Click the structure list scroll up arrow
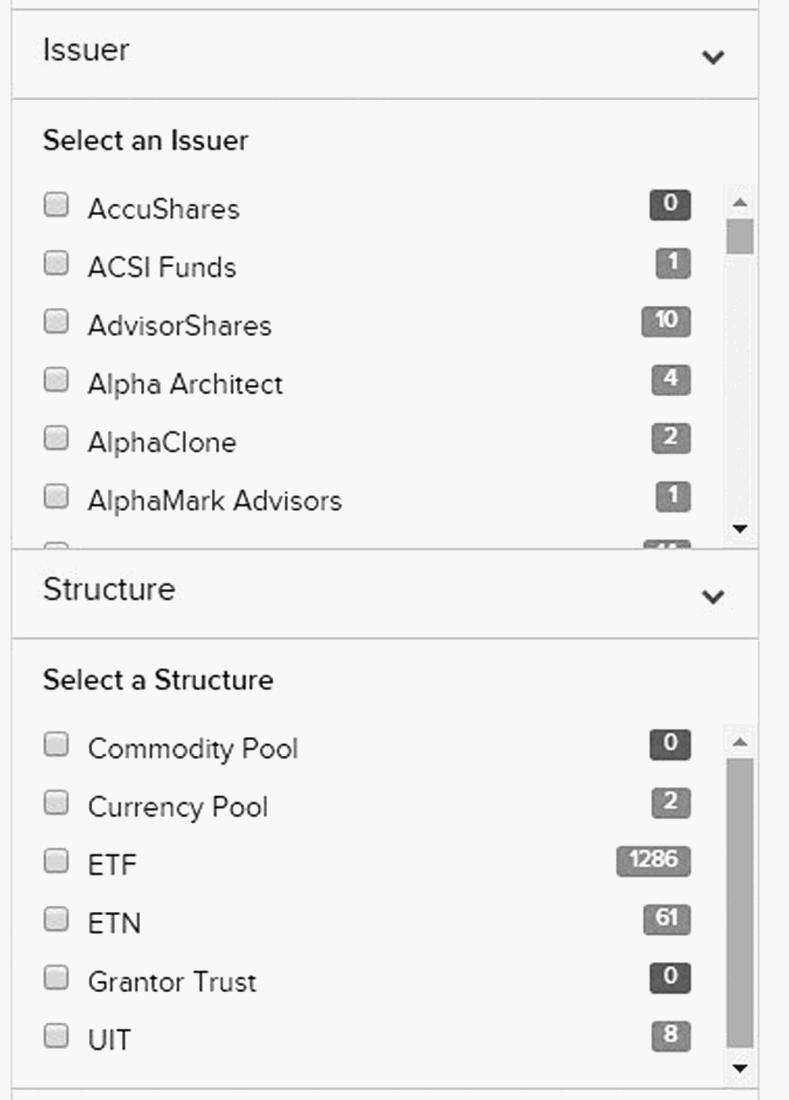789x1100 pixels. click(x=740, y=743)
